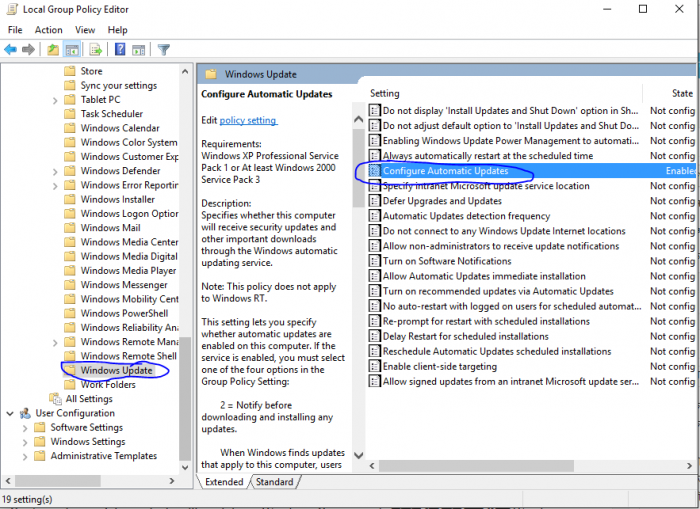Expand the Software Settings node
The width and height of the screenshot is (700, 509).
click(25, 428)
